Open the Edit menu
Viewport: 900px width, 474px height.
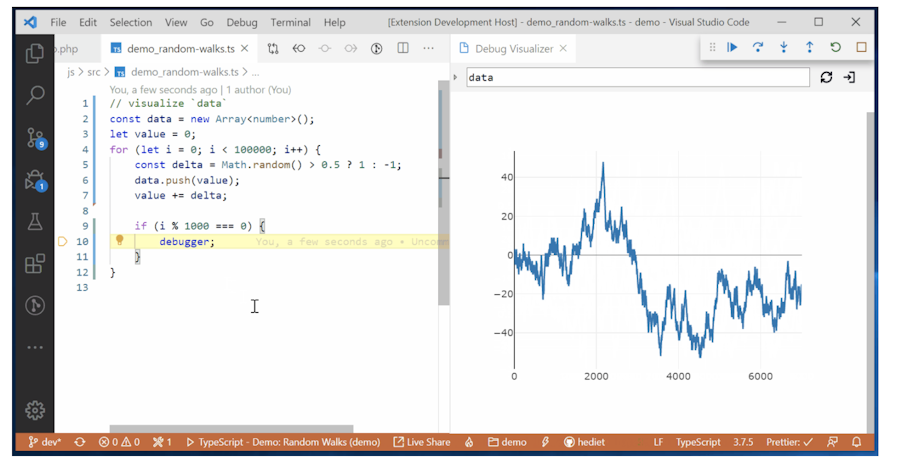(x=88, y=22)
